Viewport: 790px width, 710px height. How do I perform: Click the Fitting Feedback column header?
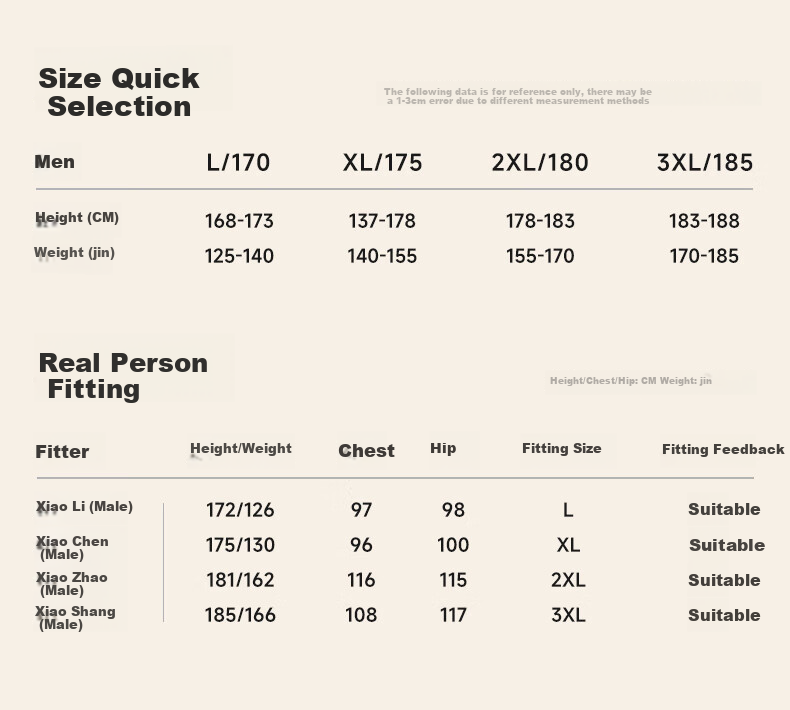click(723, 449)
